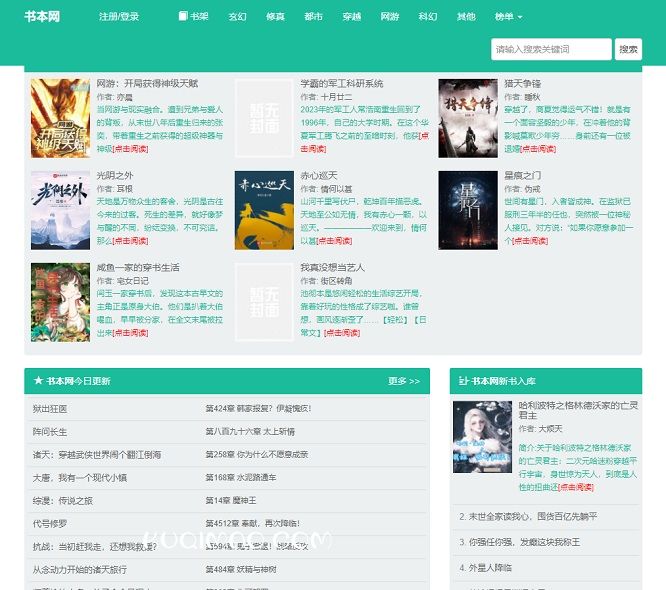Select the 都市 category
This screenshot has height=590, width=666.
pyautogui.click(x=313, y=17)
